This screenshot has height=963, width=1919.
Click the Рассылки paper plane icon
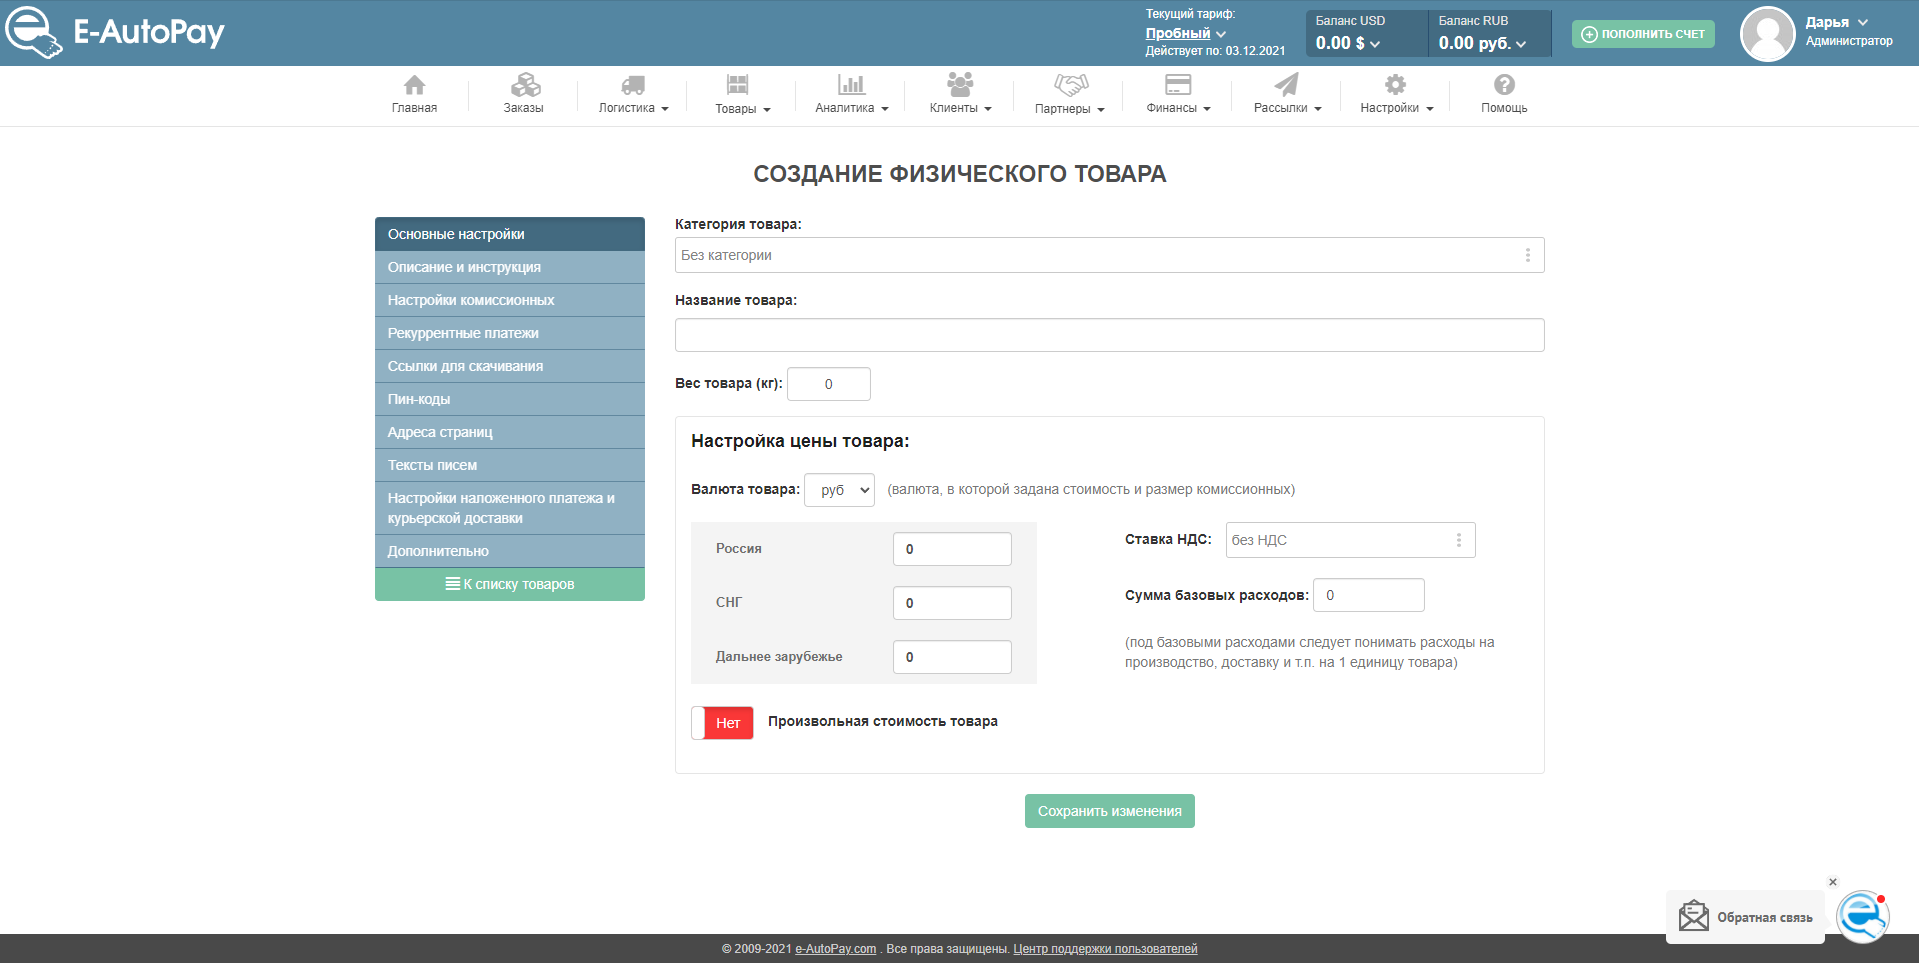[x=1287, y=85]
